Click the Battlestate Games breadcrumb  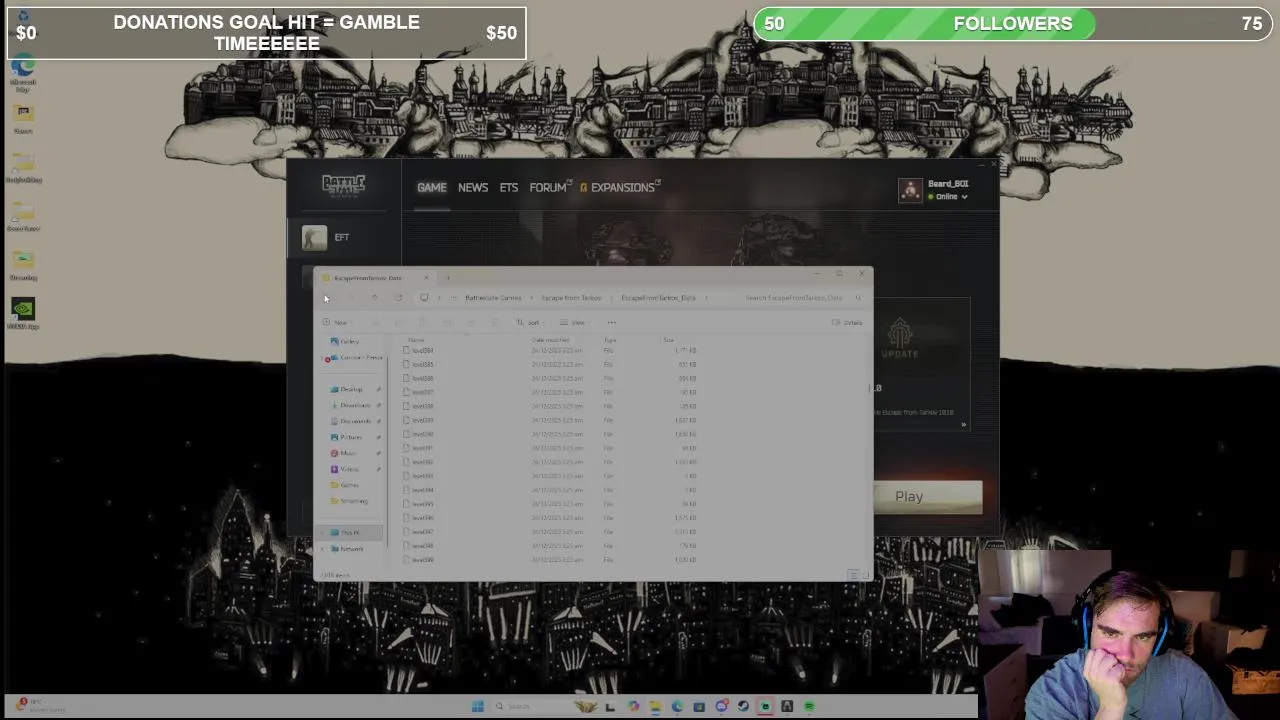[493, 298]
